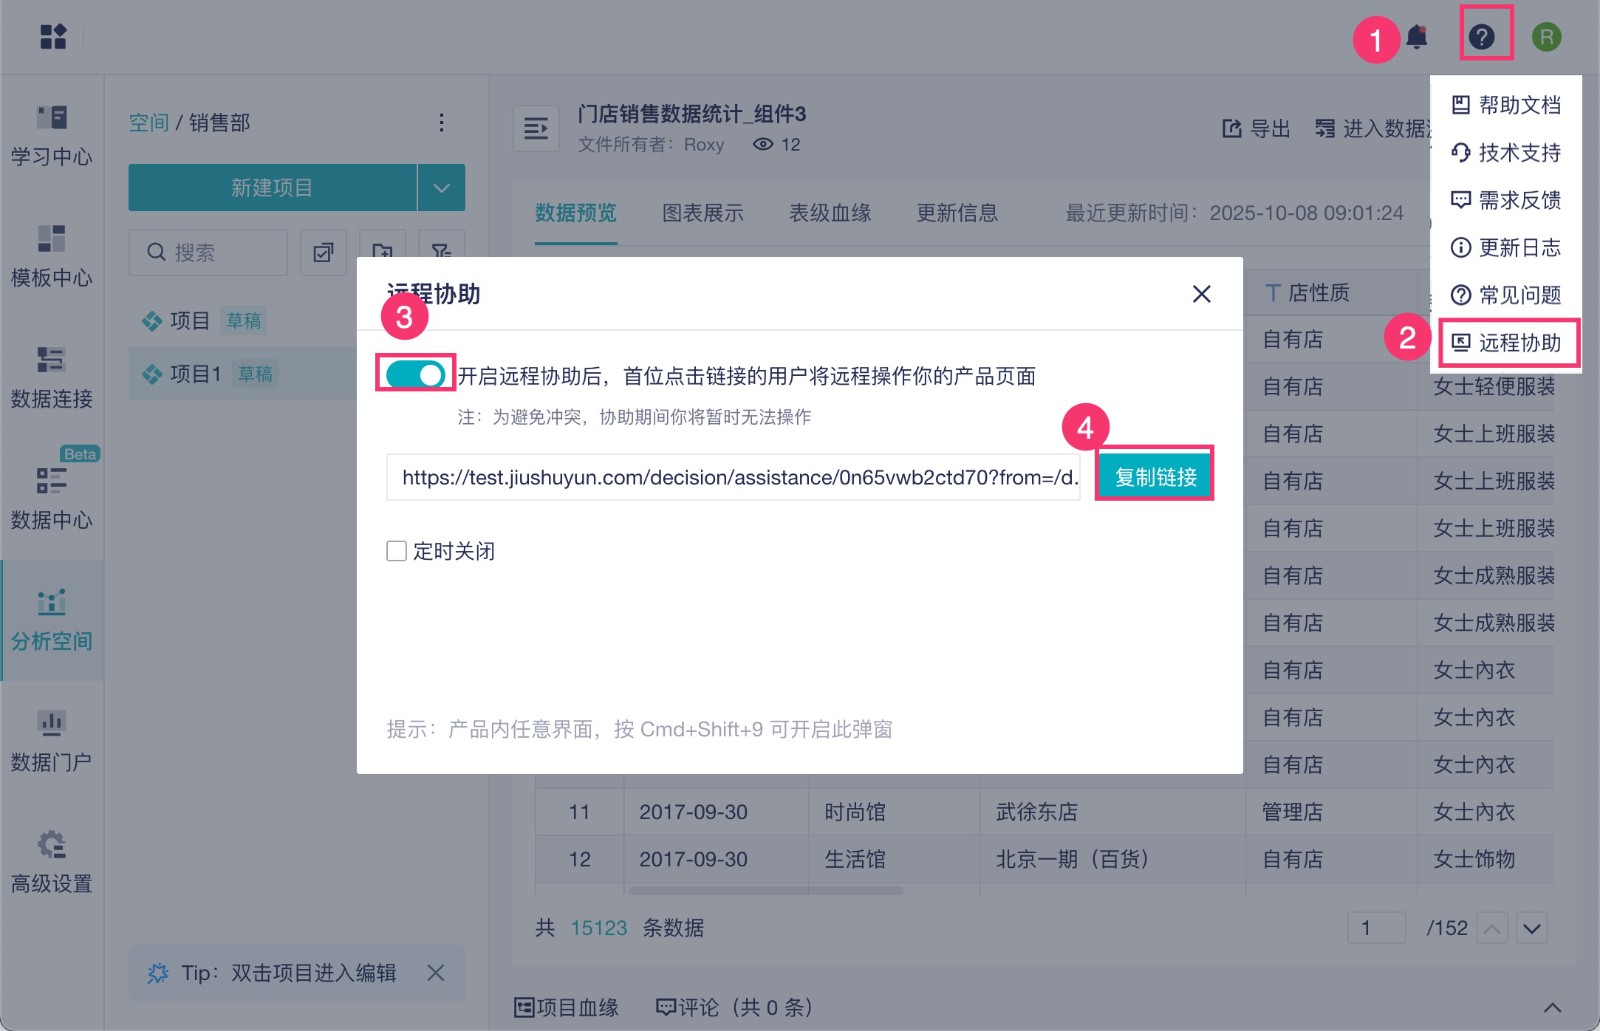
Task: Toggle the table list panel icon
Action: (x=536, y=128)
